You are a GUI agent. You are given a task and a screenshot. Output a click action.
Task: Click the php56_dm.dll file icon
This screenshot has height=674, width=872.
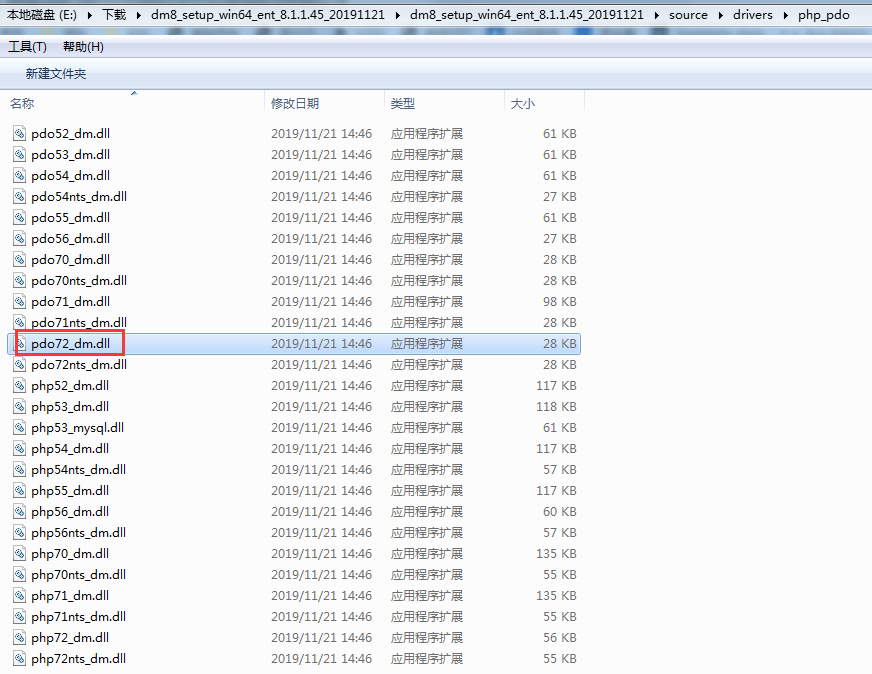pyautogui.click(x=19, y=512)
